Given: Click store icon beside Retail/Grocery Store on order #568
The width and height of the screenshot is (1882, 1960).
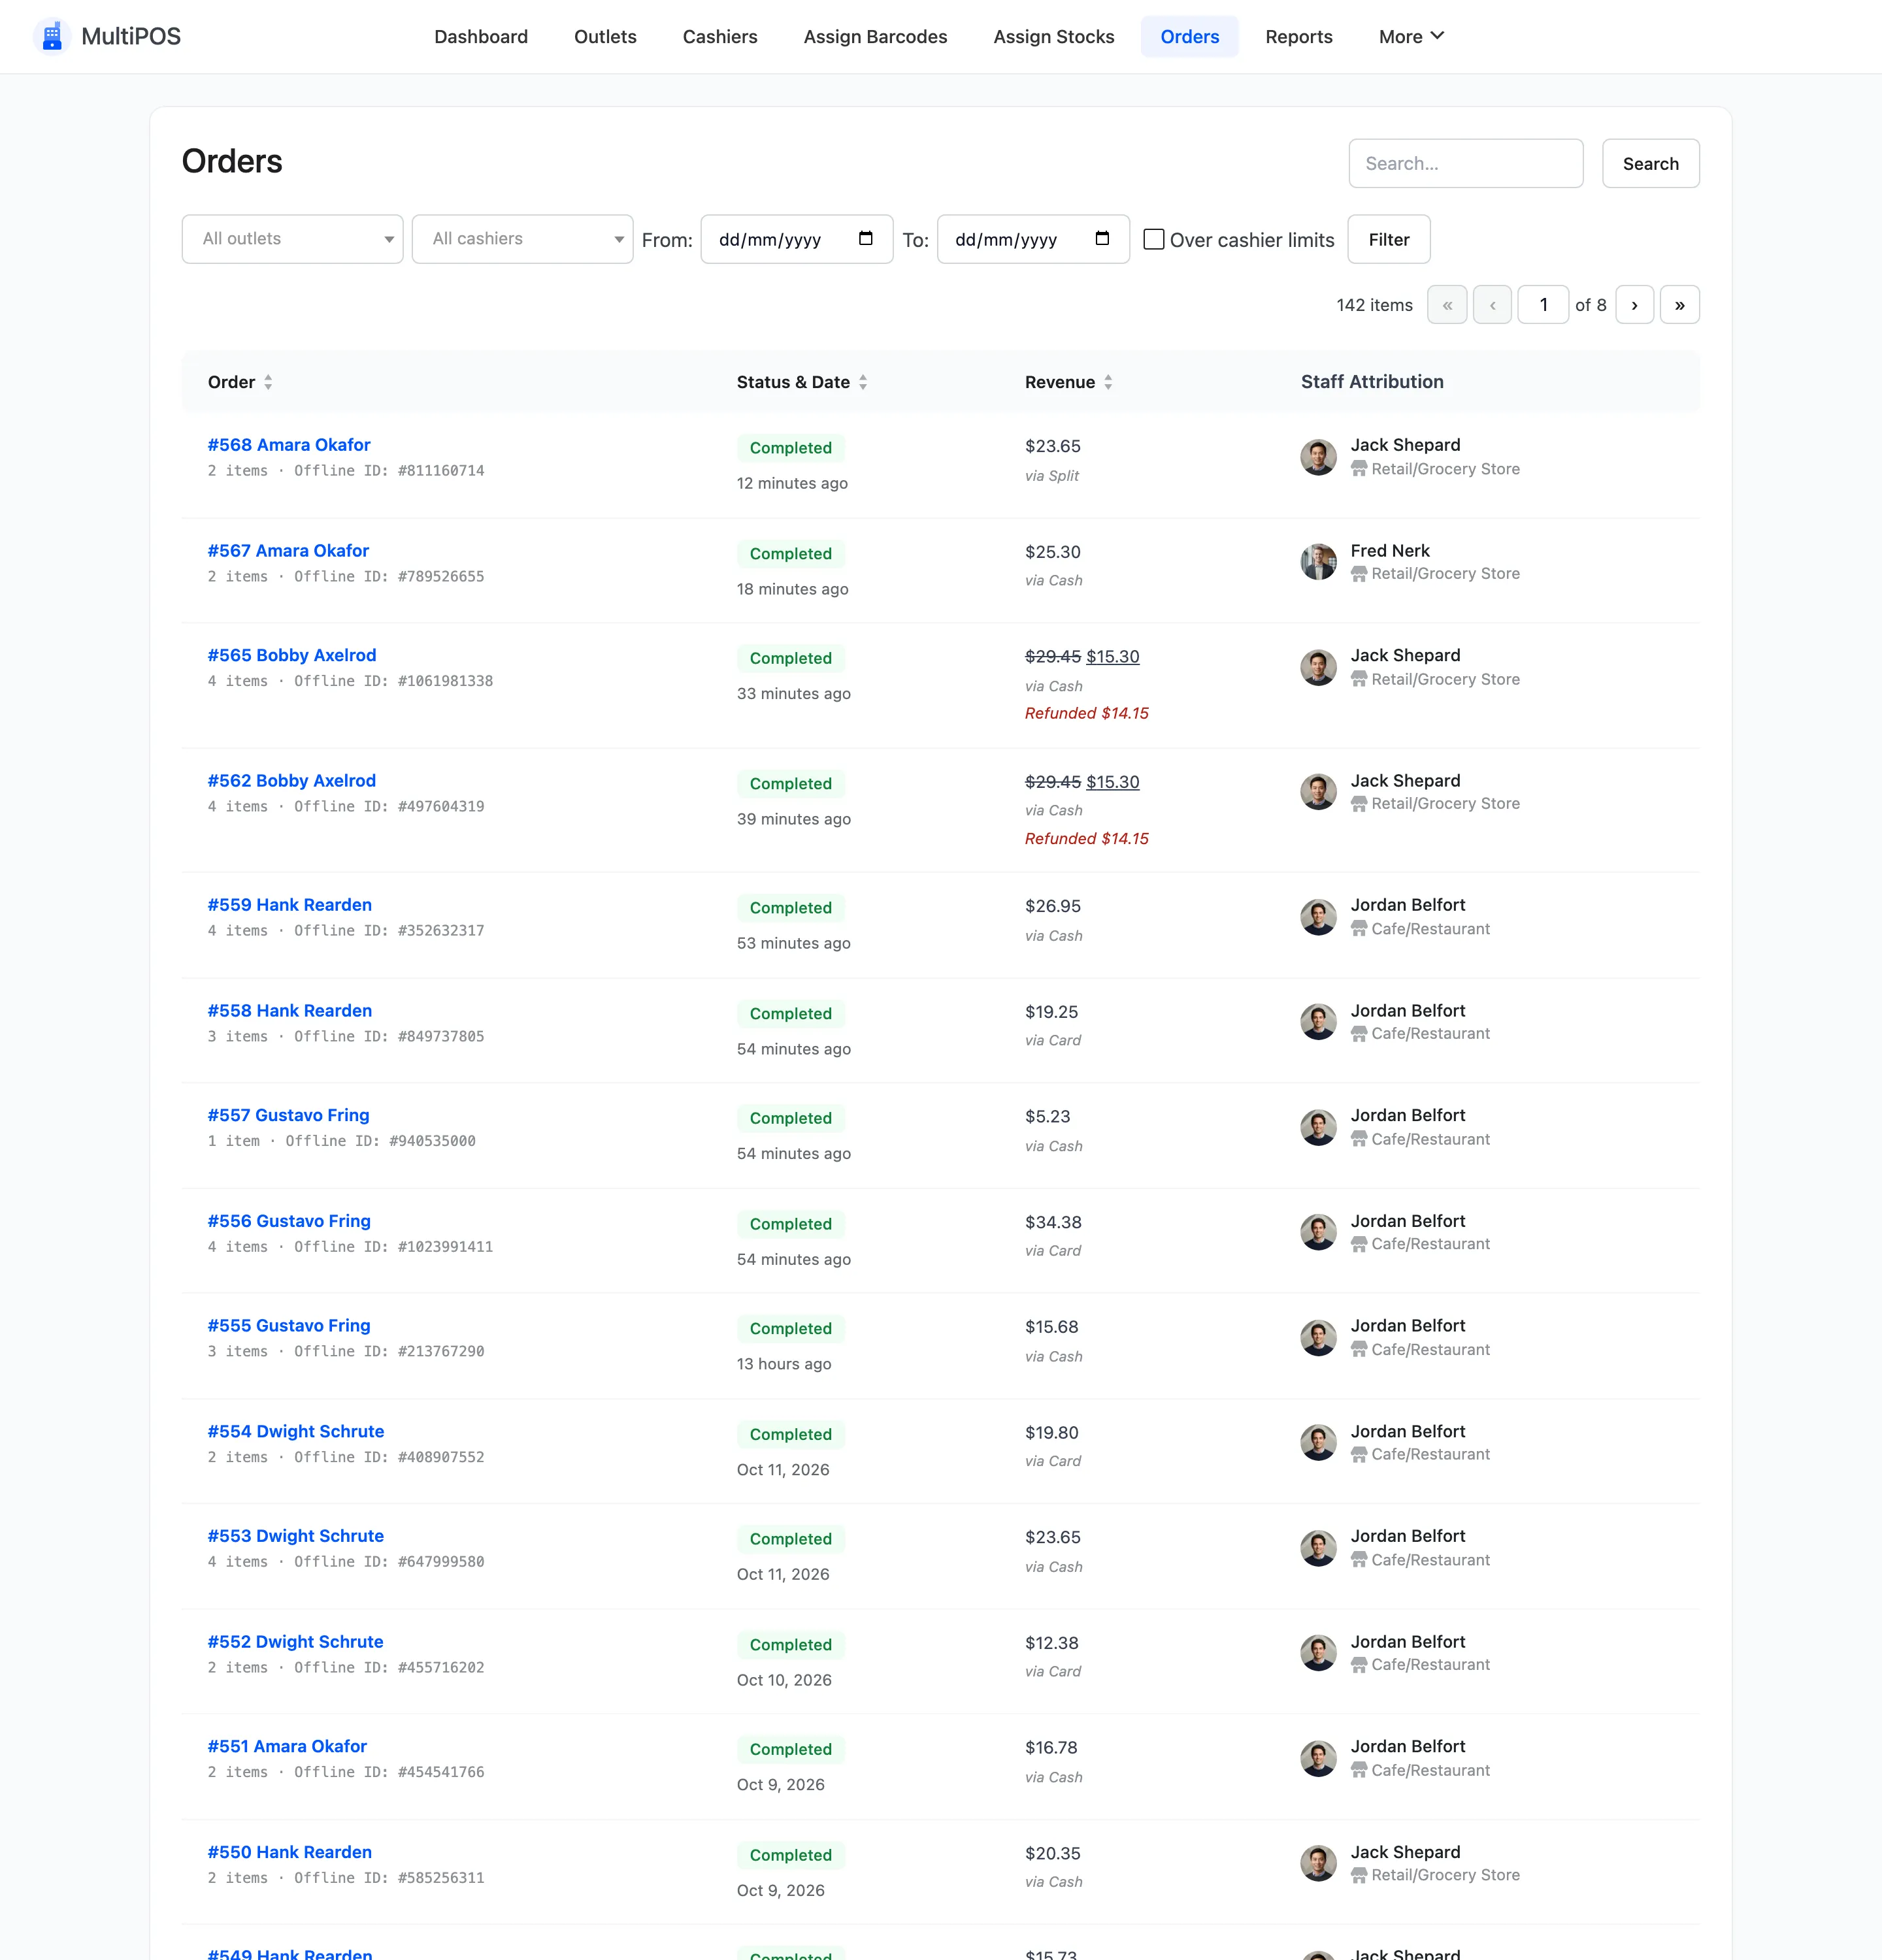Looking at the screenshot, I should (x=1359, y=469).
